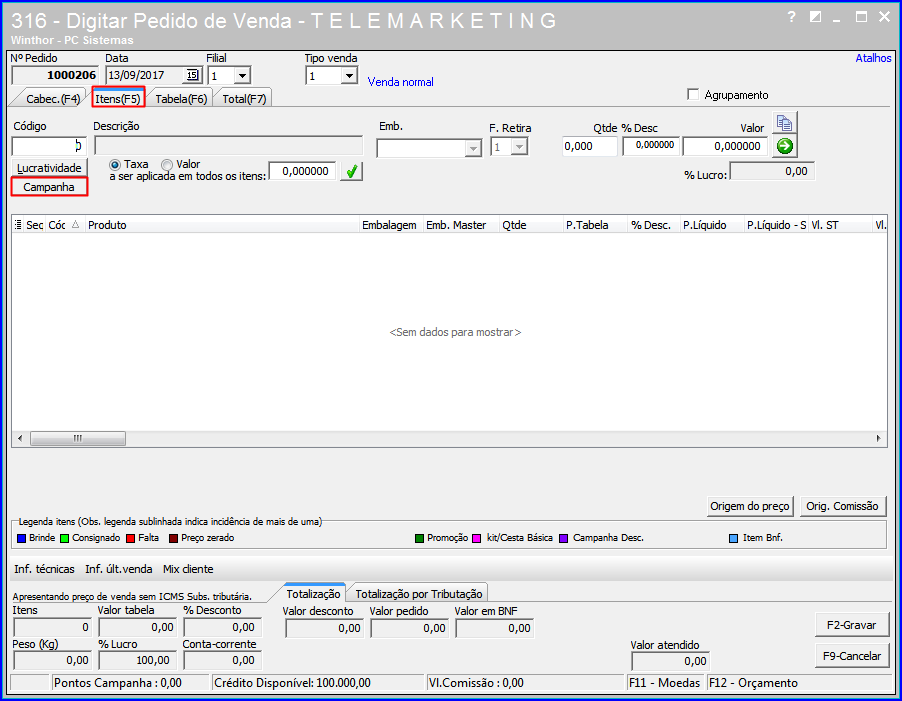Click the Lucratividade button
The height and width of the screenshot is (701, 902).
click(x=49, y=168)
